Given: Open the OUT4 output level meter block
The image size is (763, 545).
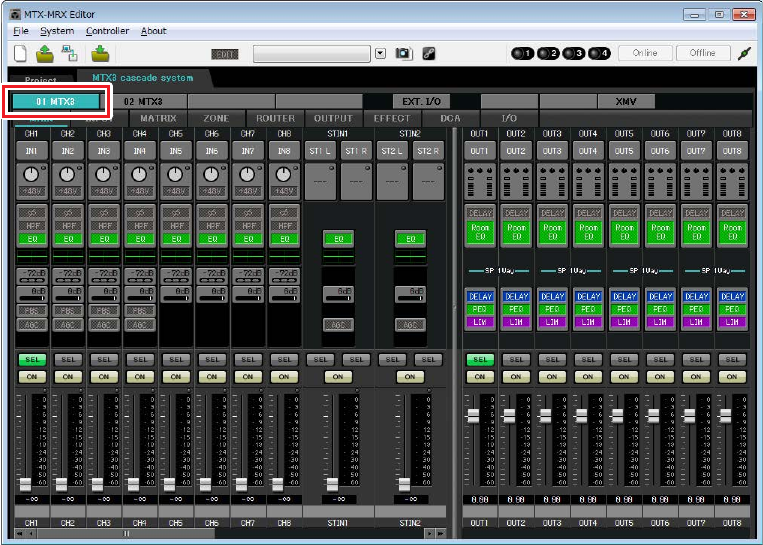Looking at the screenshot, I should coord(588,182).
